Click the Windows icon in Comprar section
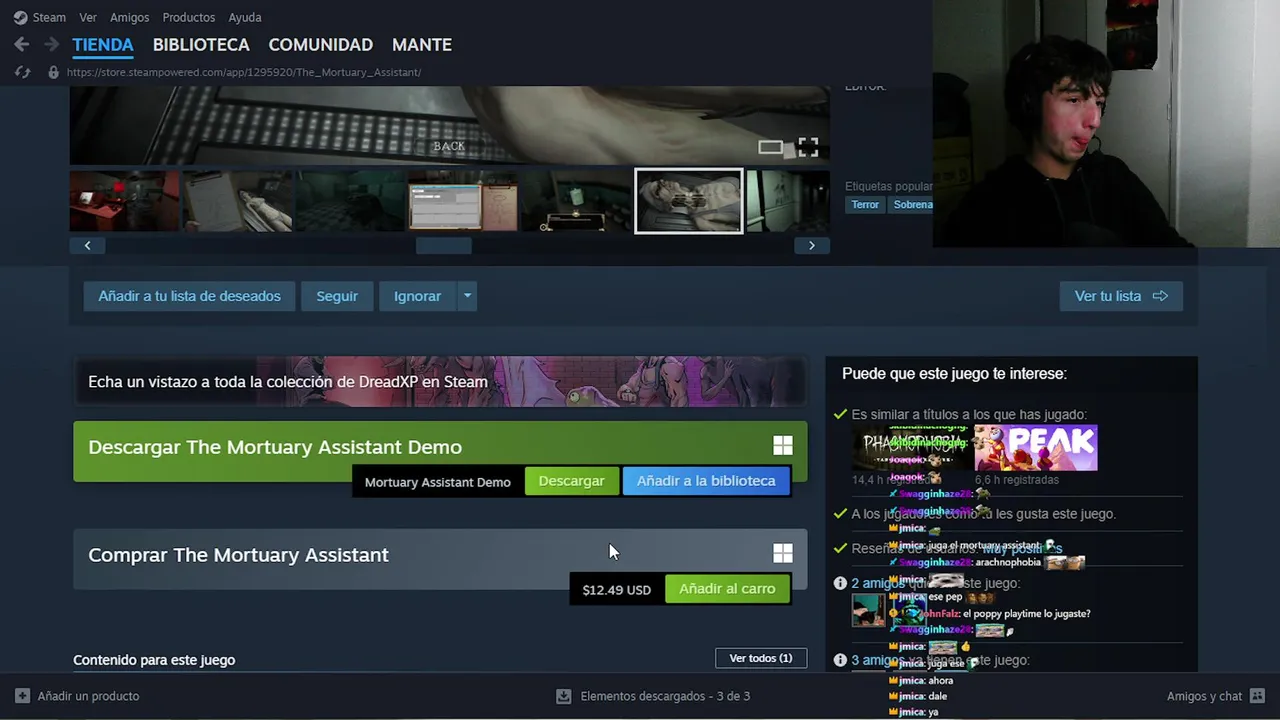The width and height of the screenshot is (1280, 720). [x=783, y=553]
